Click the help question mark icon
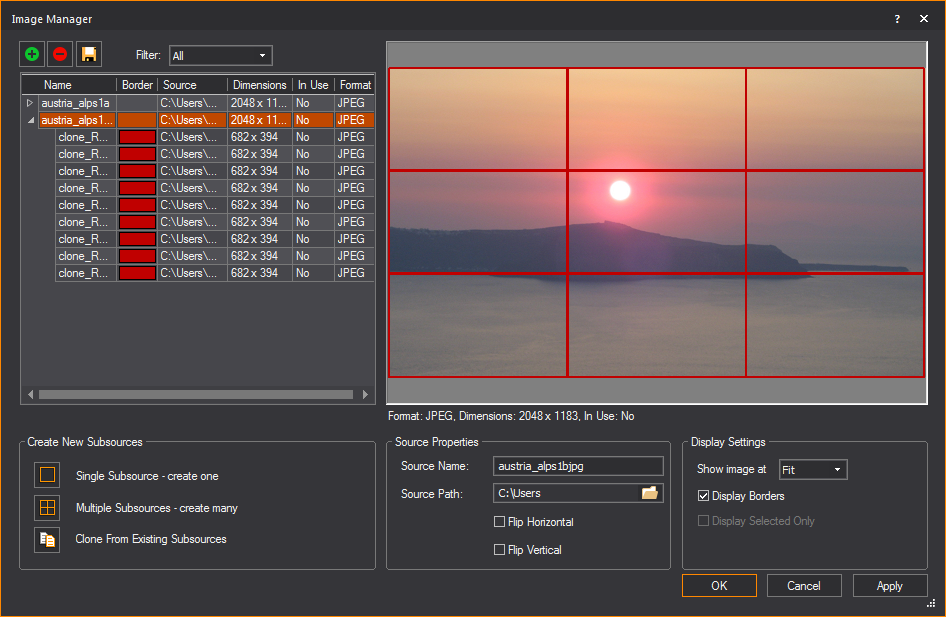Screen dimensions: 946x617 click(897, 18)
